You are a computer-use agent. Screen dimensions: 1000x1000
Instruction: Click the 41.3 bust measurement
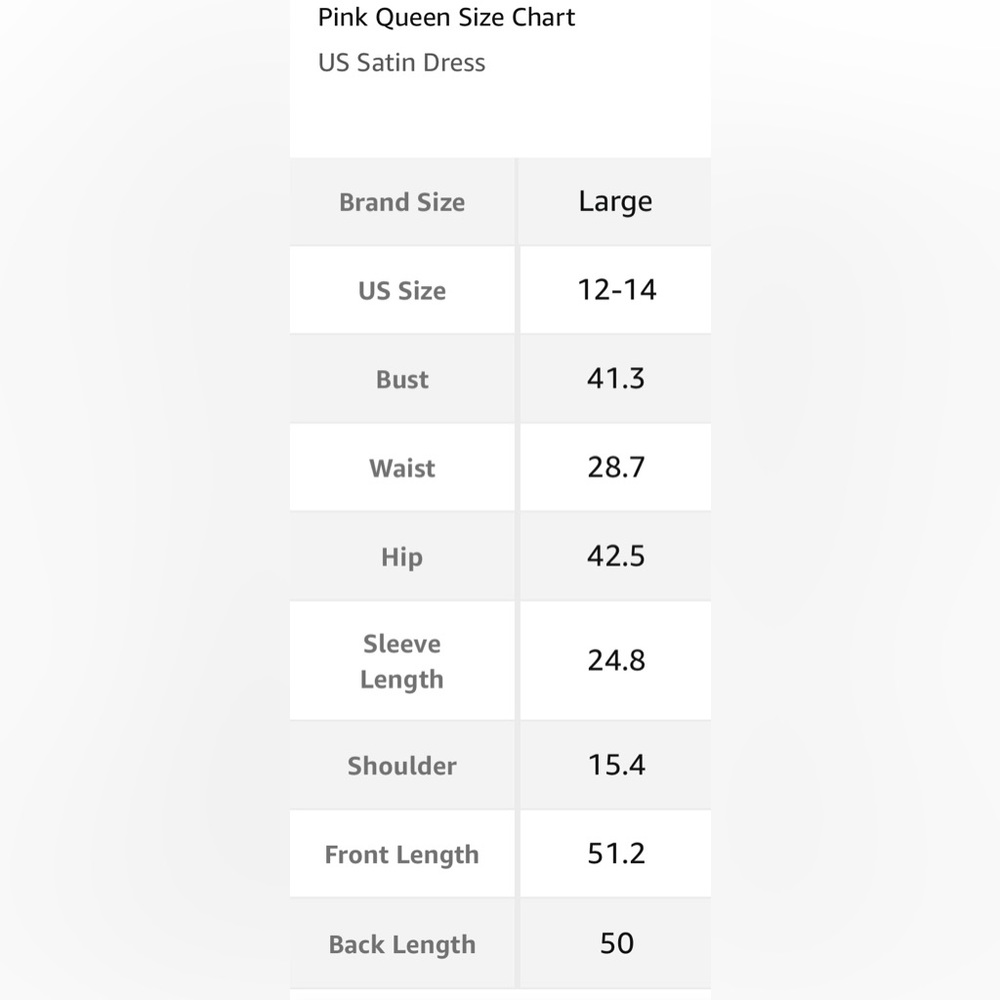(616, 378)
